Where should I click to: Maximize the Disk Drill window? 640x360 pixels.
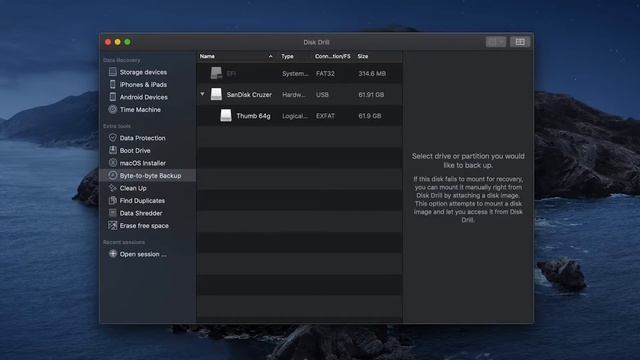click(127, 42)
